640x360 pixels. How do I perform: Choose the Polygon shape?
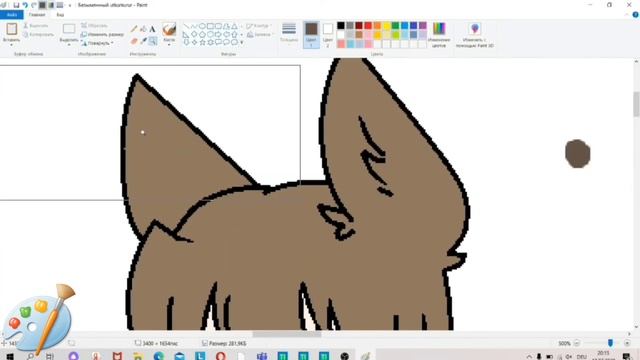[226, 26]
